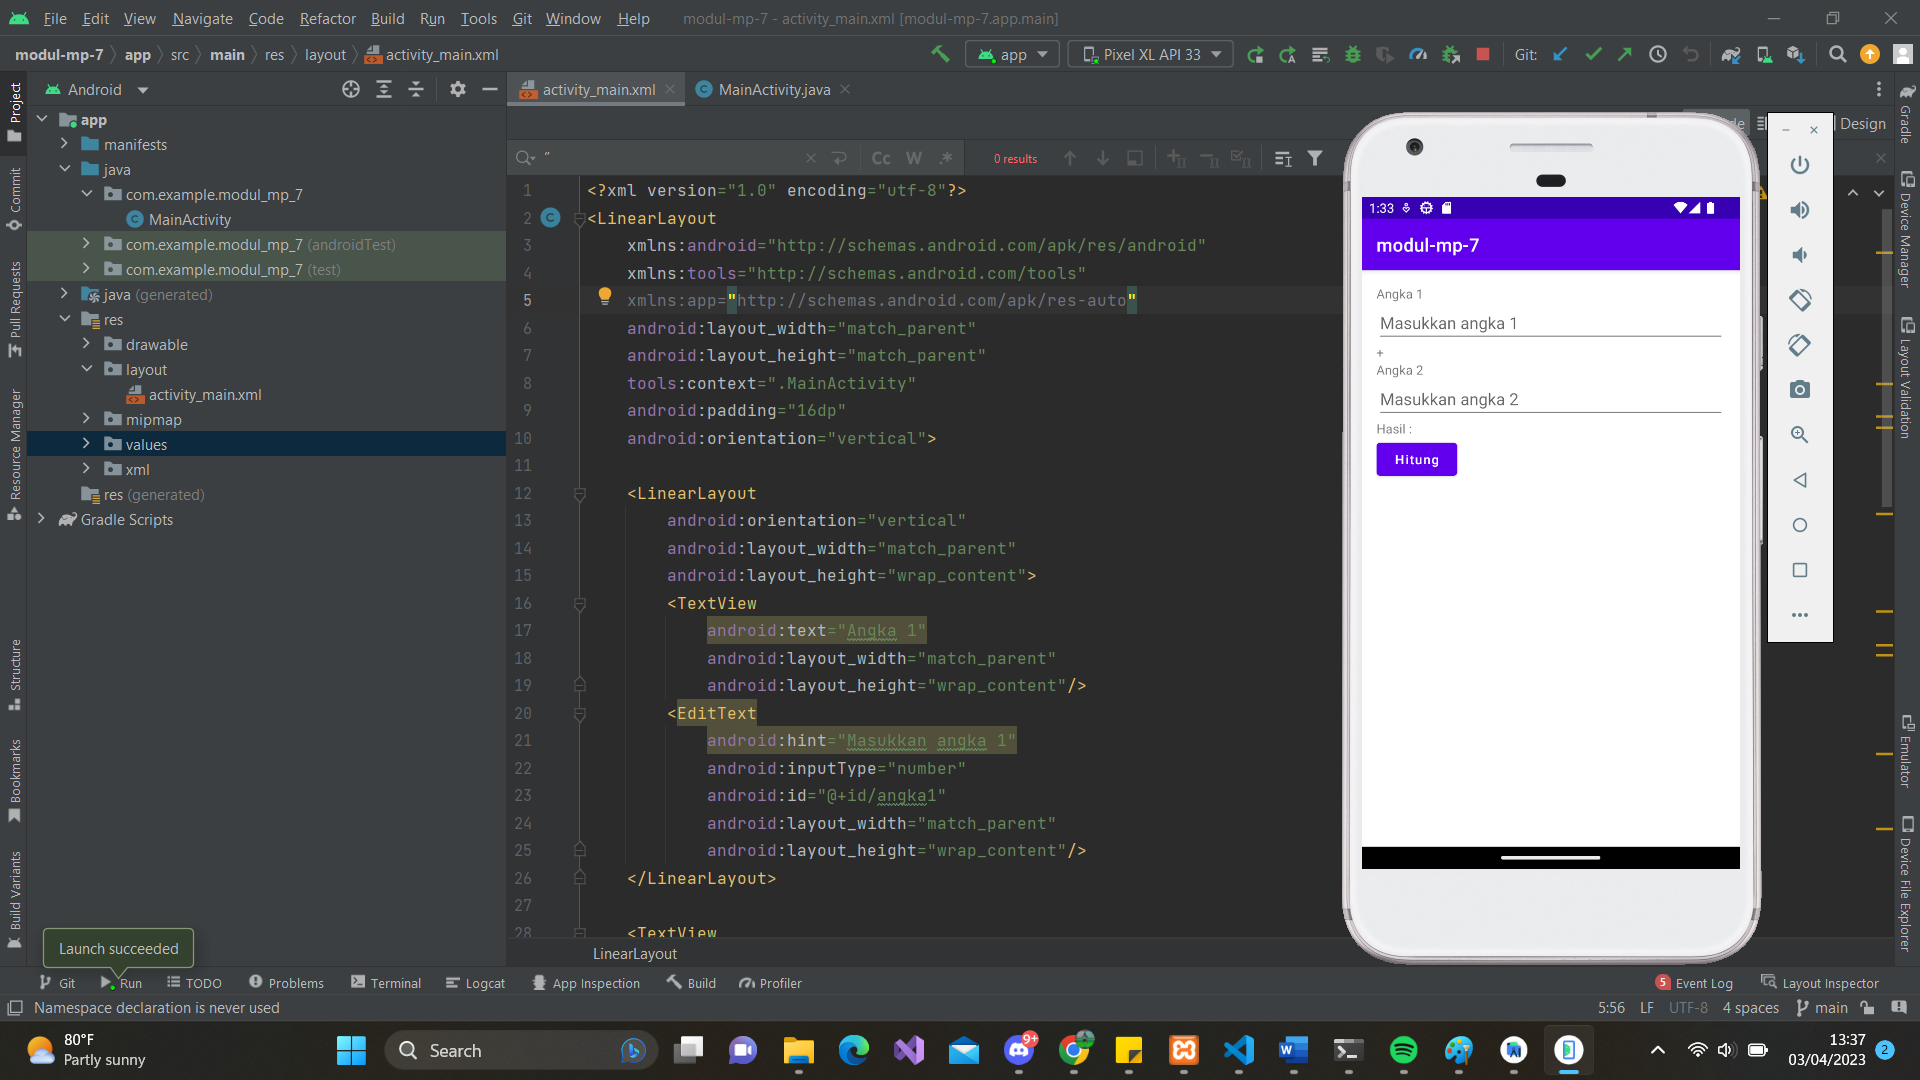This screenshot has width=1920, height=1080.
Task: Open the Refactor menu
Action: [327, 18]
